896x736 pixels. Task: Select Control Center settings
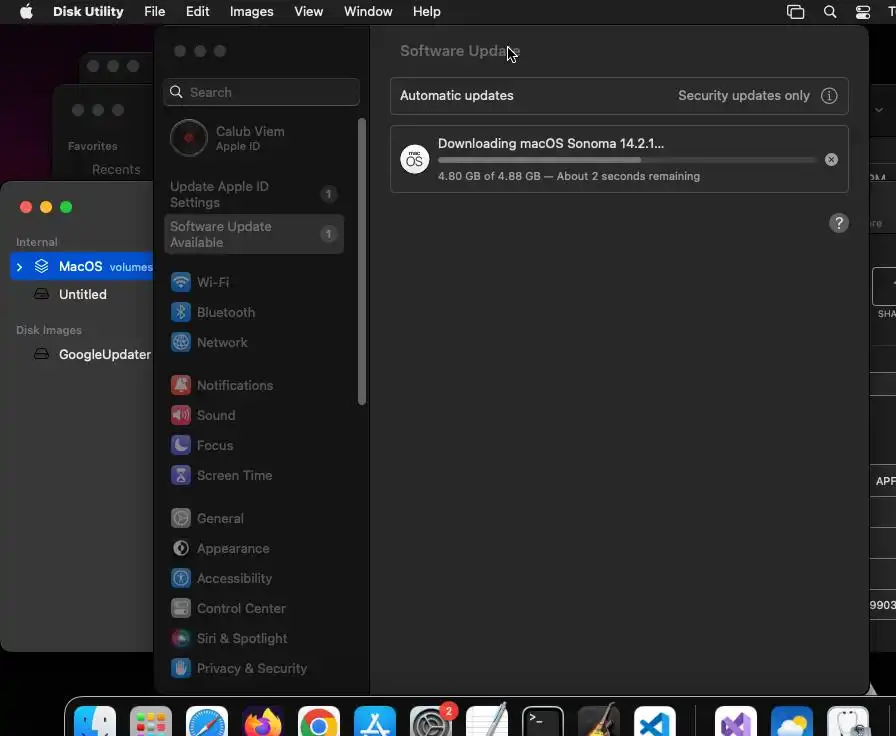[x=228, y=608]
